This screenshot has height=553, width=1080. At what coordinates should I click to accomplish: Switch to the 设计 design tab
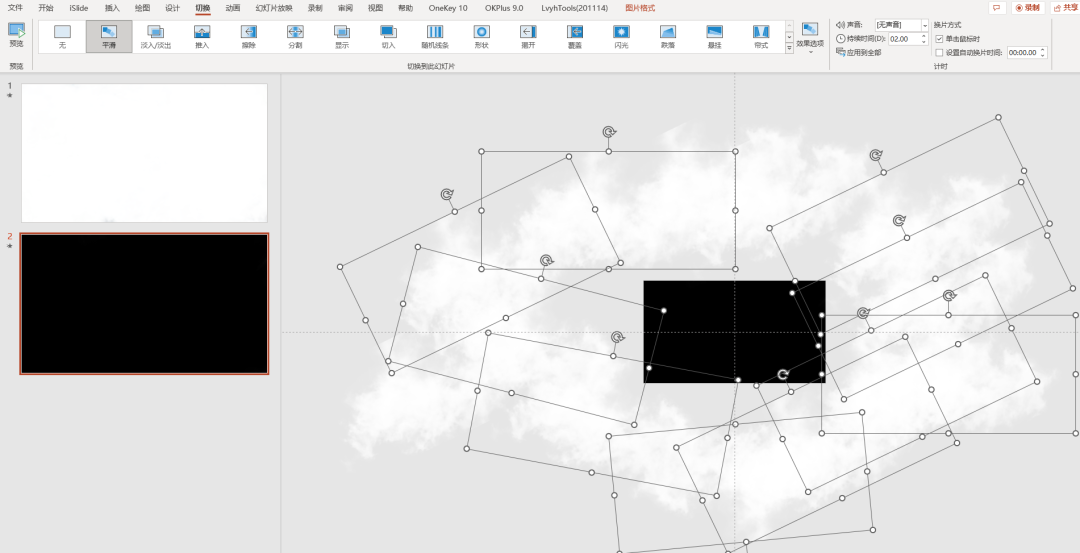tap(172, 8)
